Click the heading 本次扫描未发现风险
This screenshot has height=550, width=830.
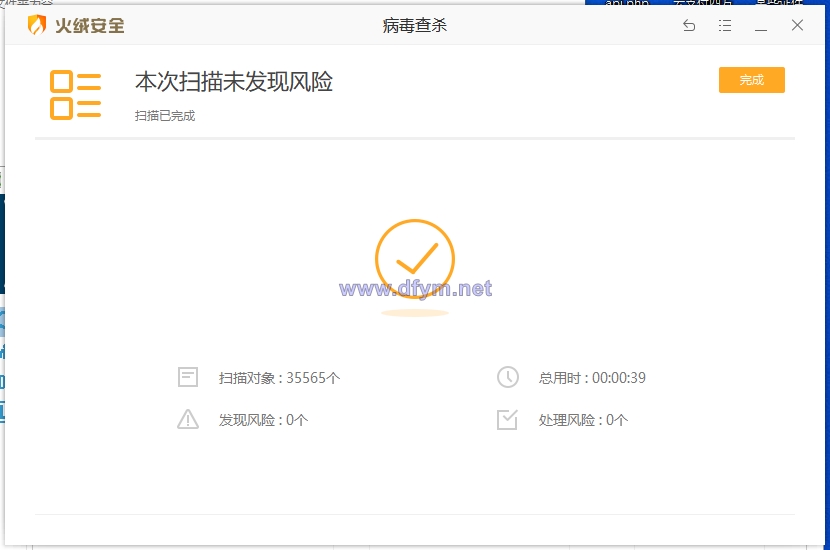click(233, 82)
